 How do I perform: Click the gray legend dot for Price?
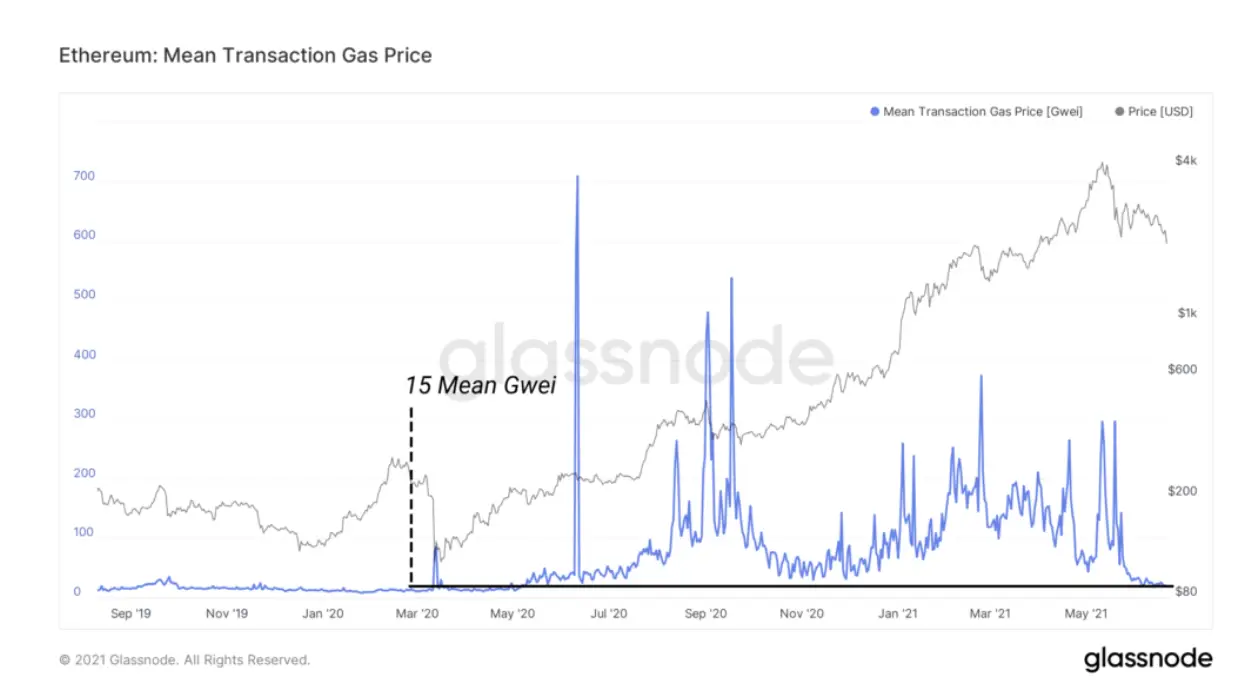click(1119, 112)
